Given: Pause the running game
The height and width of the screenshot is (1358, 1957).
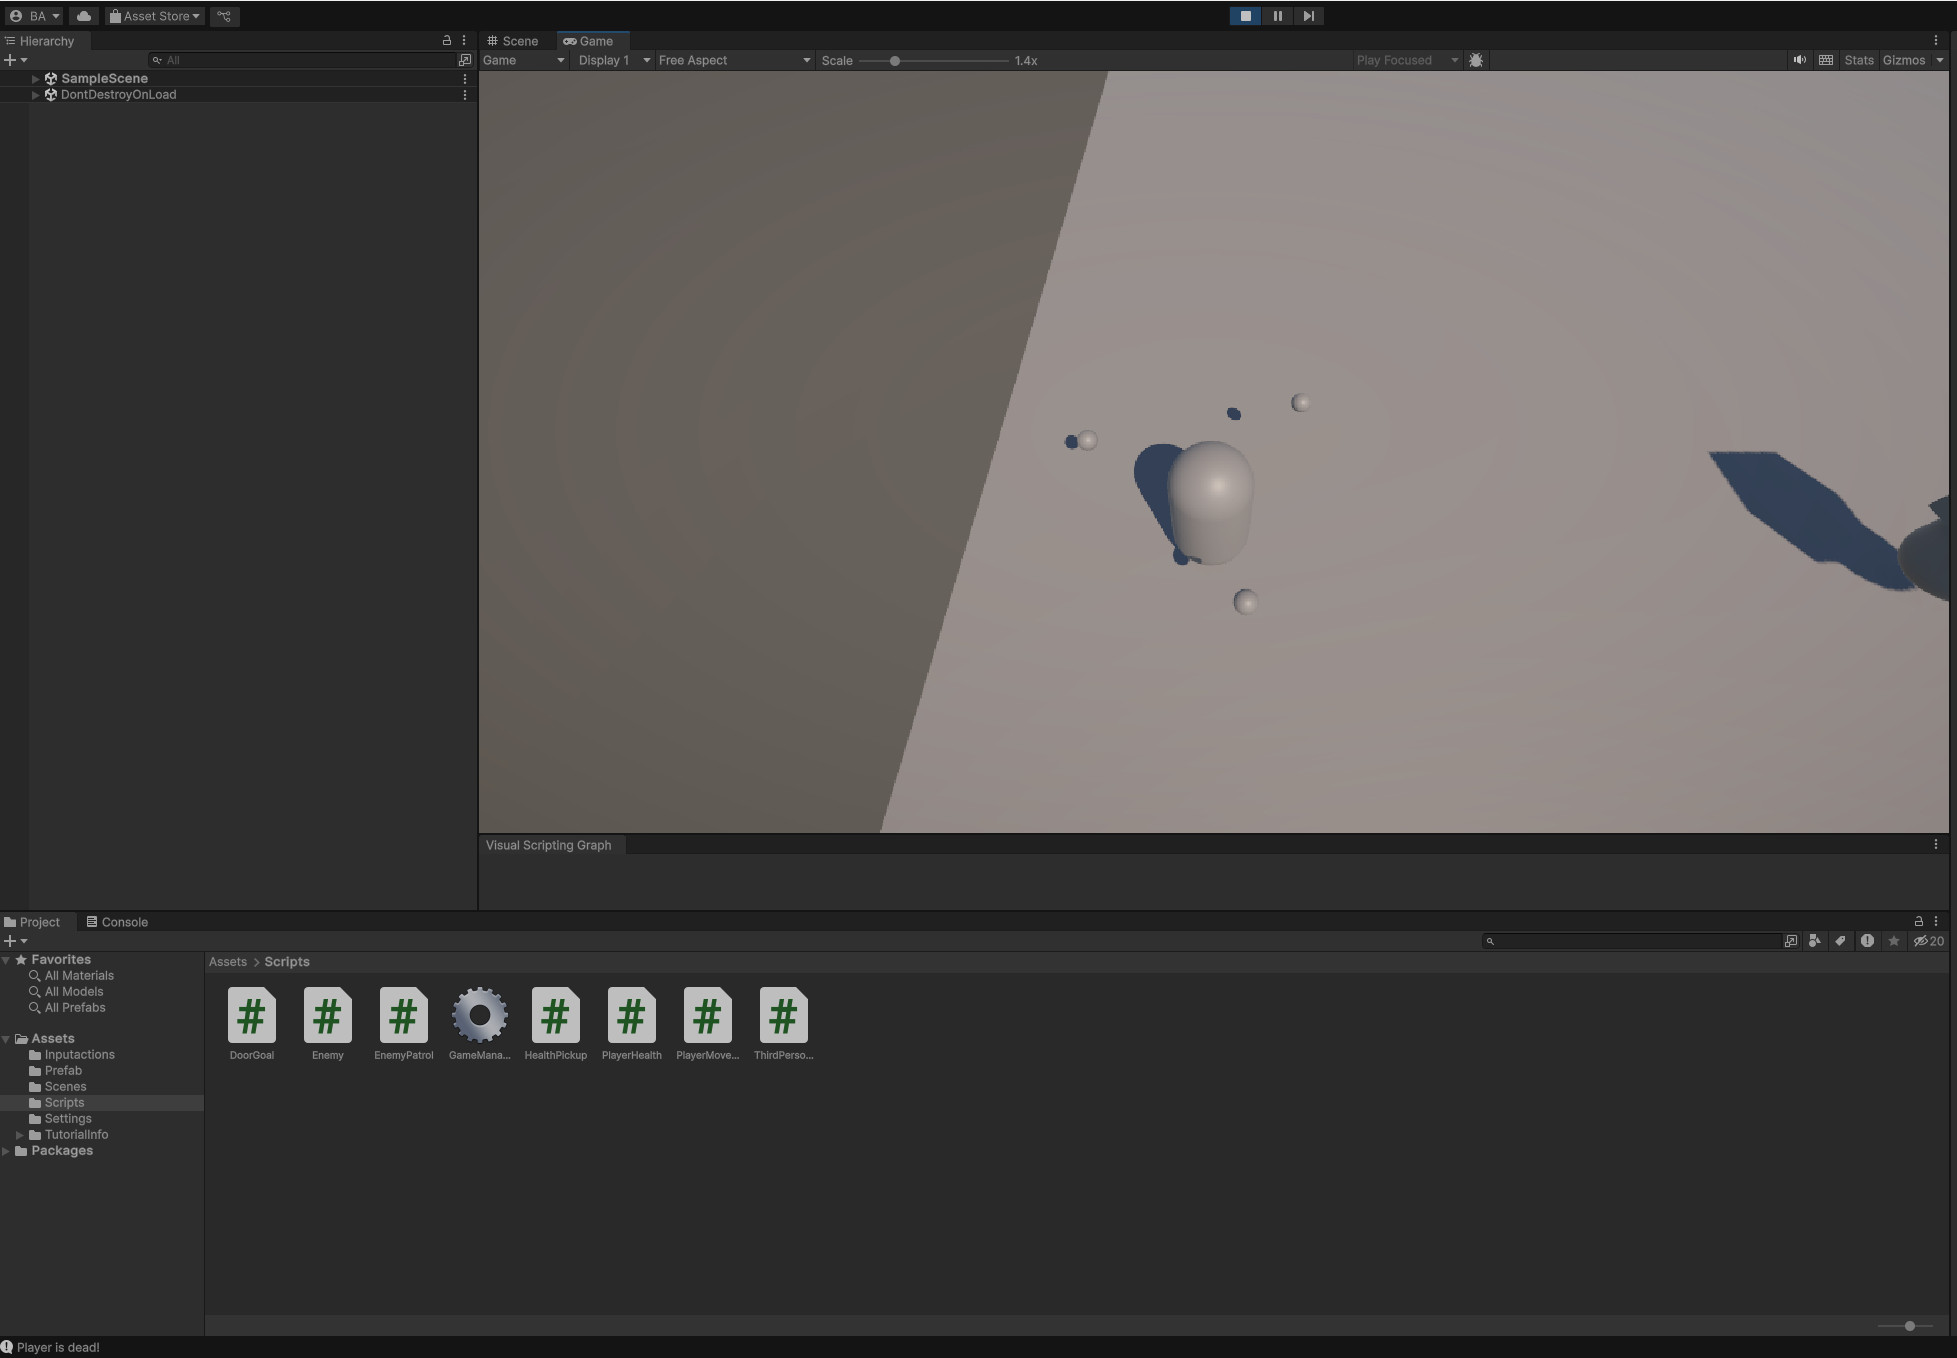Looking at the screenshot, I should [1277, 16].
